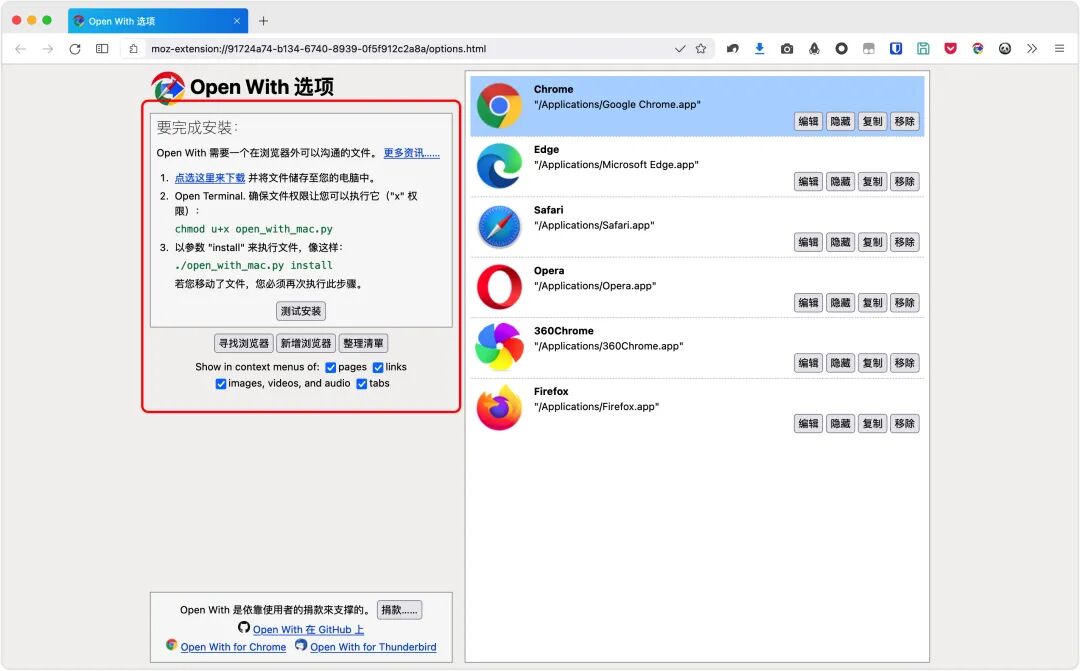Click the Safari compass icon in list
Viewport: 1080px width, 671px height.
pos(499,227)
